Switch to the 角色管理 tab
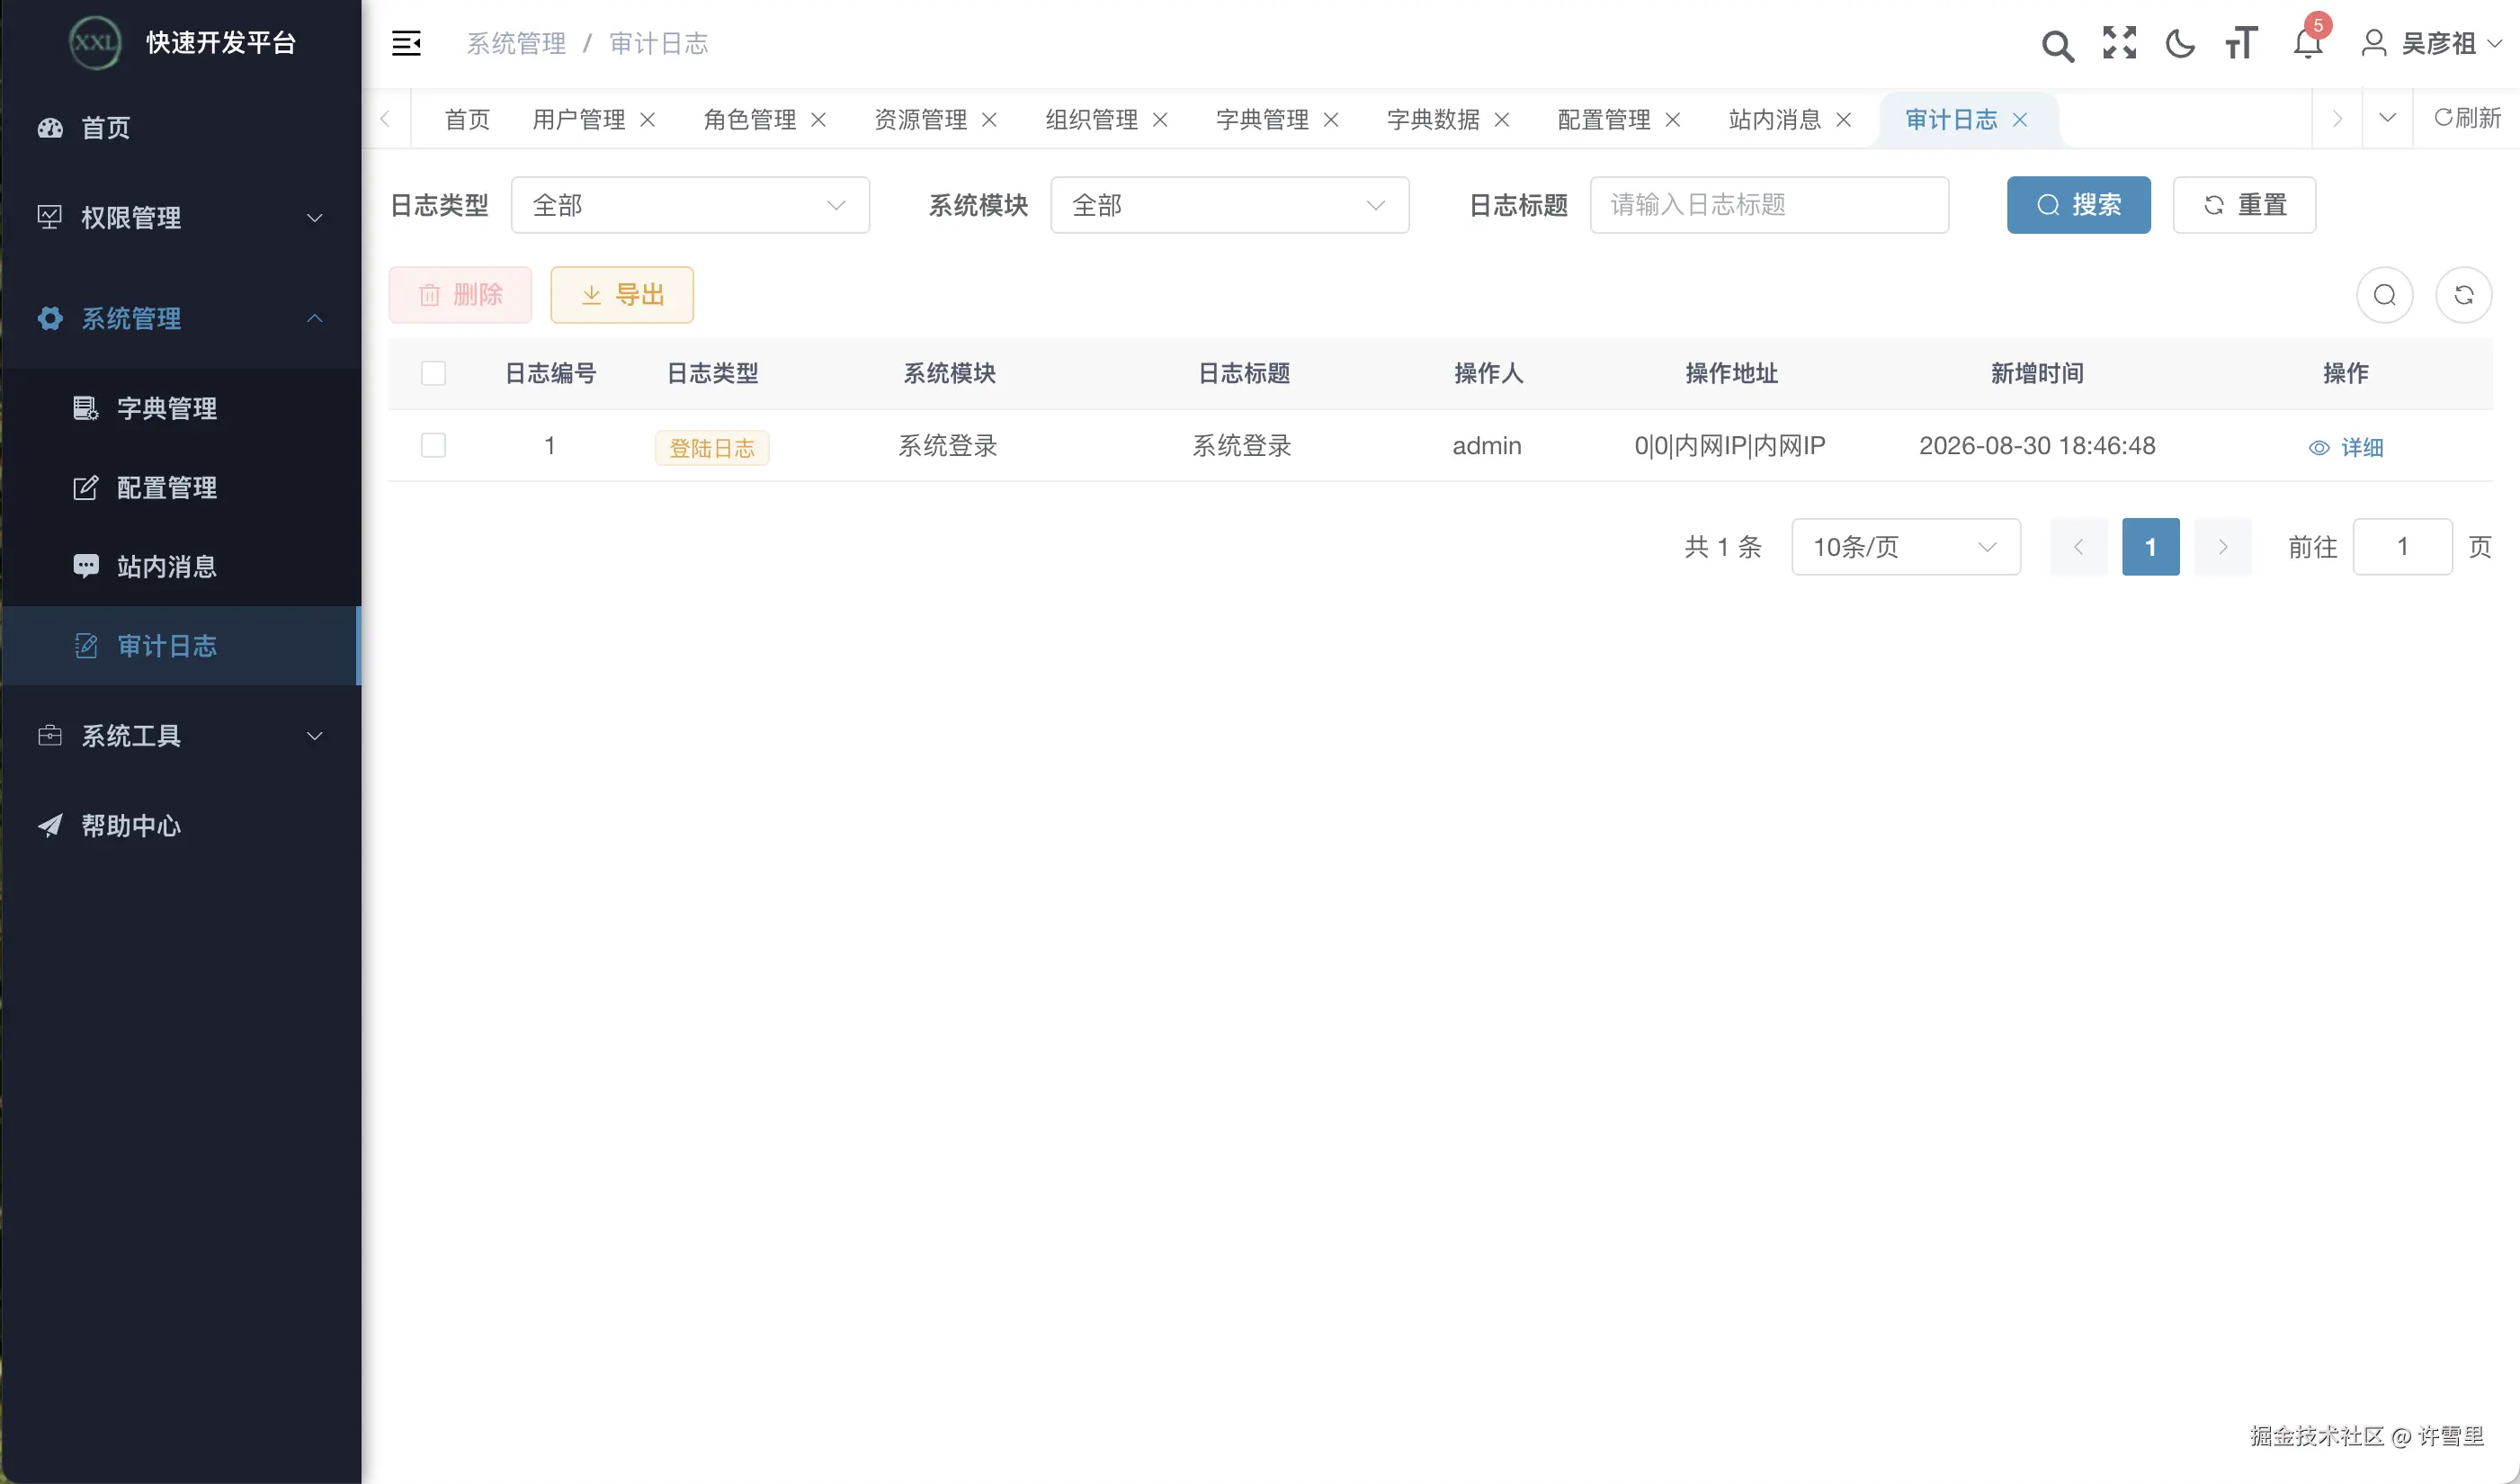Image resolution: width=2520 pixels, height=1484 pixels. [750, 120]
